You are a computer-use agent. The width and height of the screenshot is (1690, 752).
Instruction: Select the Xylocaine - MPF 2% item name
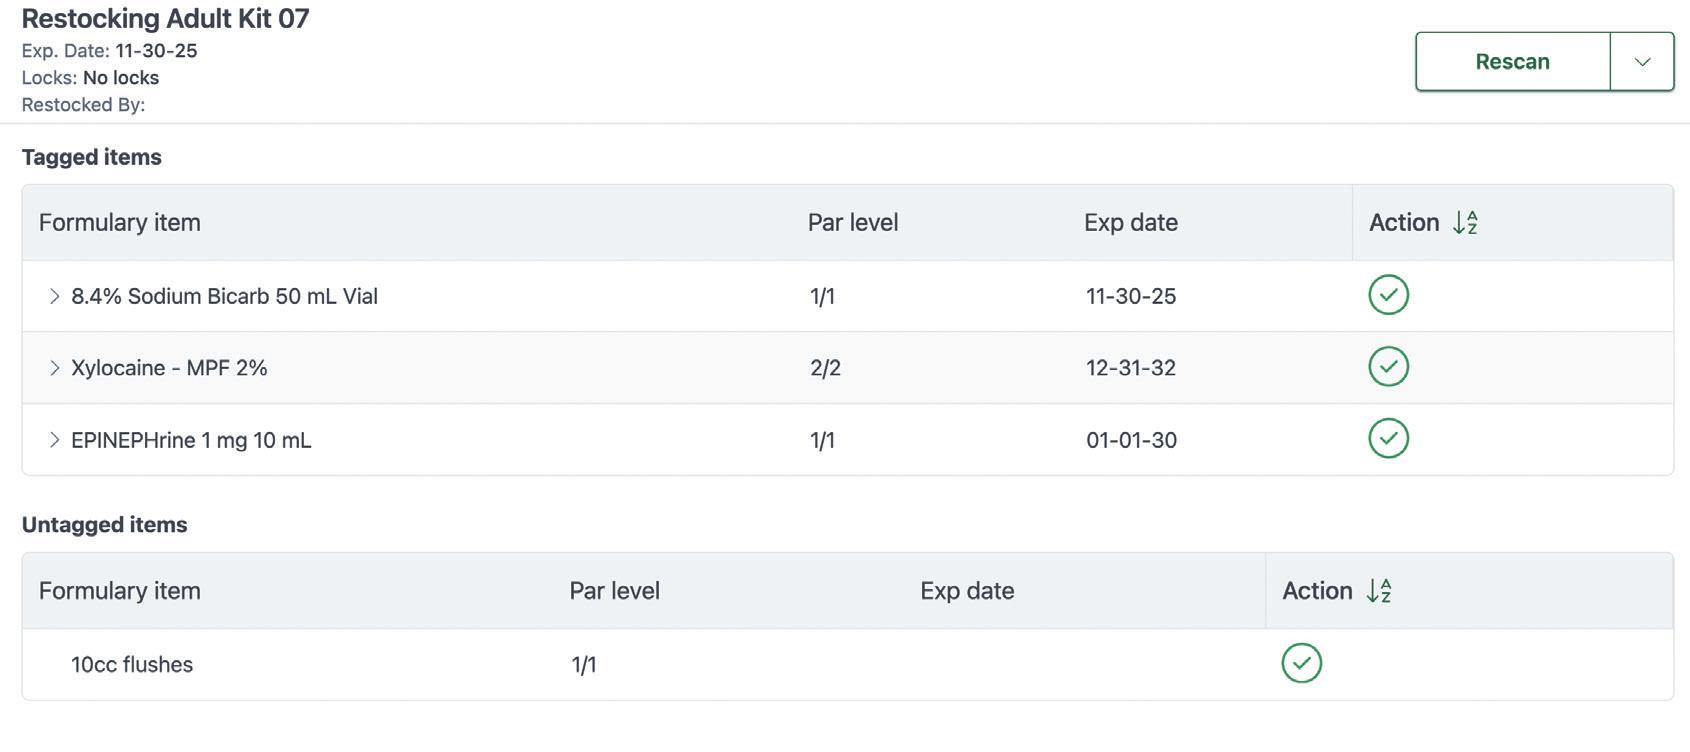(169, 368)
